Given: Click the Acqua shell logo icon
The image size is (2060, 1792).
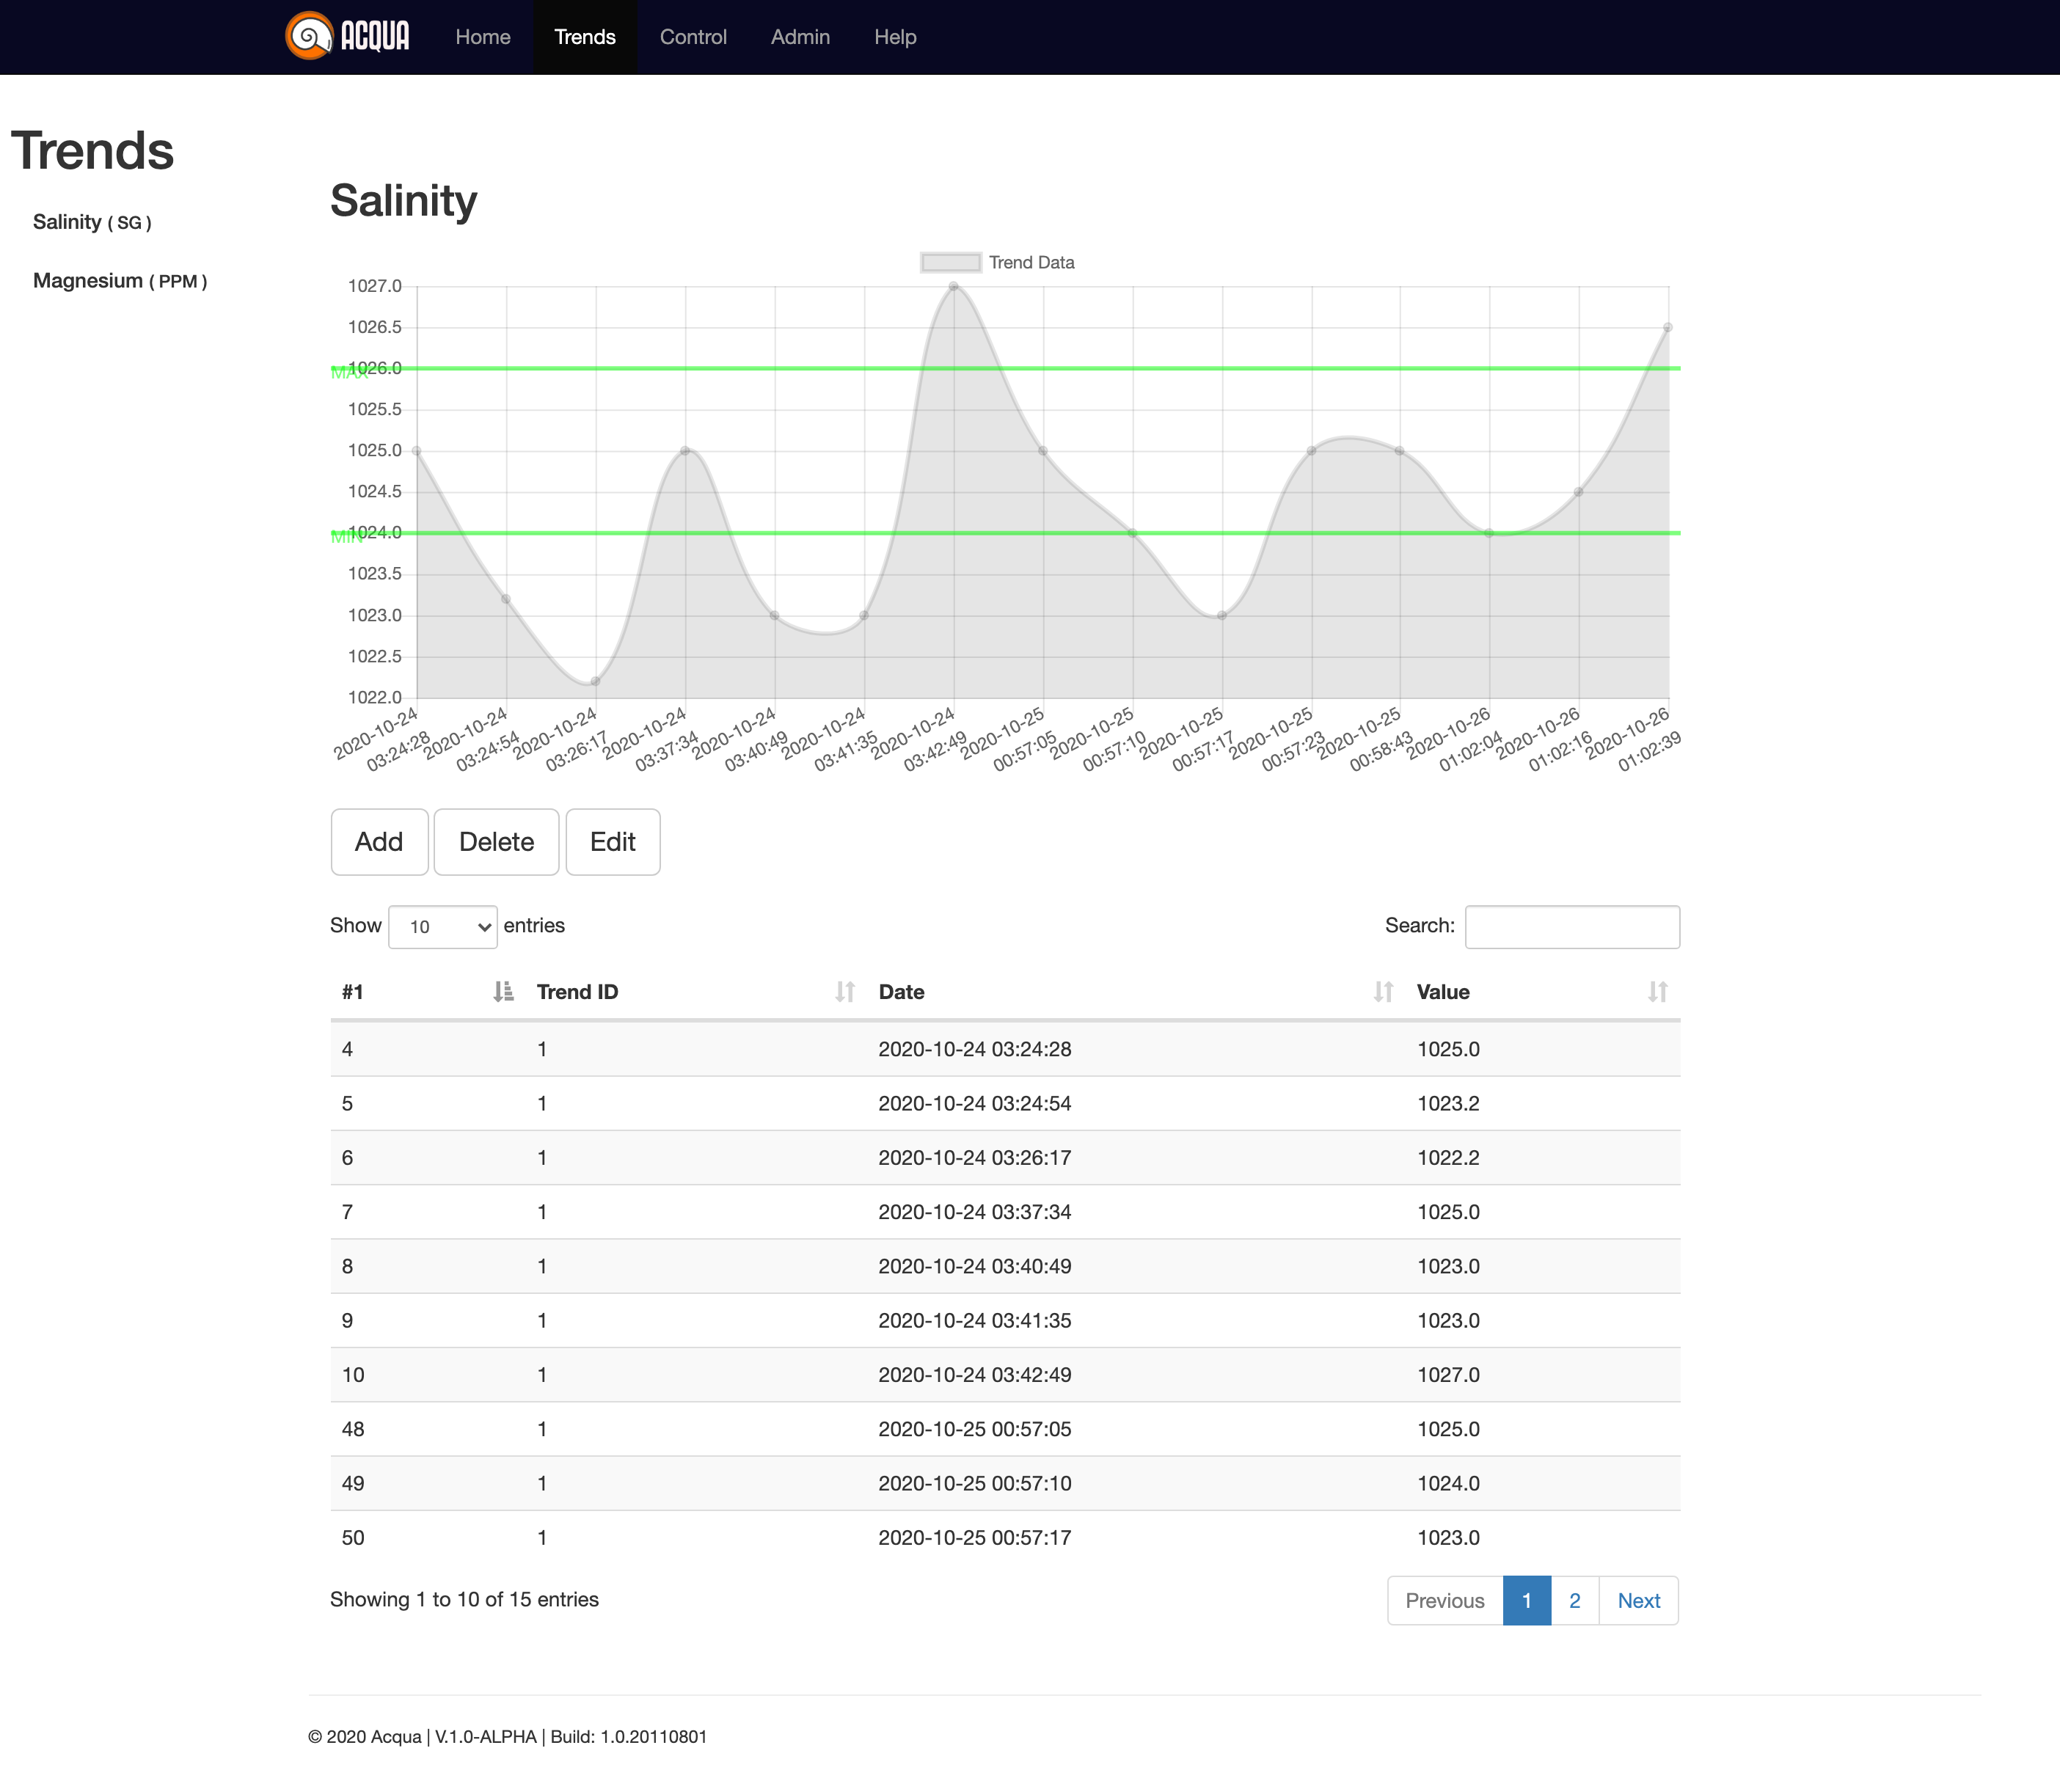Looking at the screenshot, I should click(309, 37).
